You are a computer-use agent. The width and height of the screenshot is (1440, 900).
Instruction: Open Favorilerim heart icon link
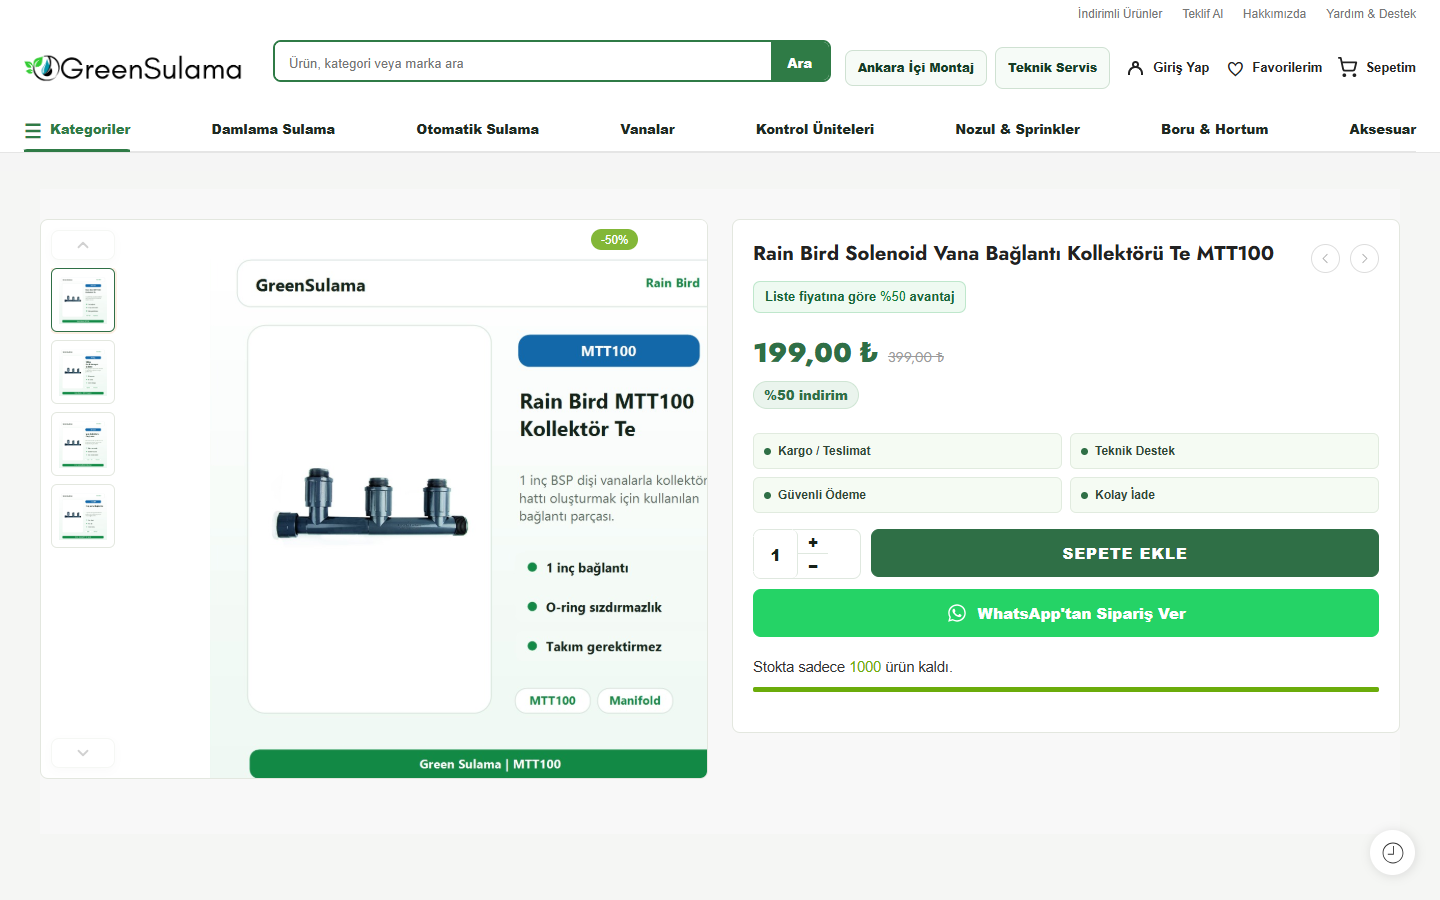point(1274,68)
